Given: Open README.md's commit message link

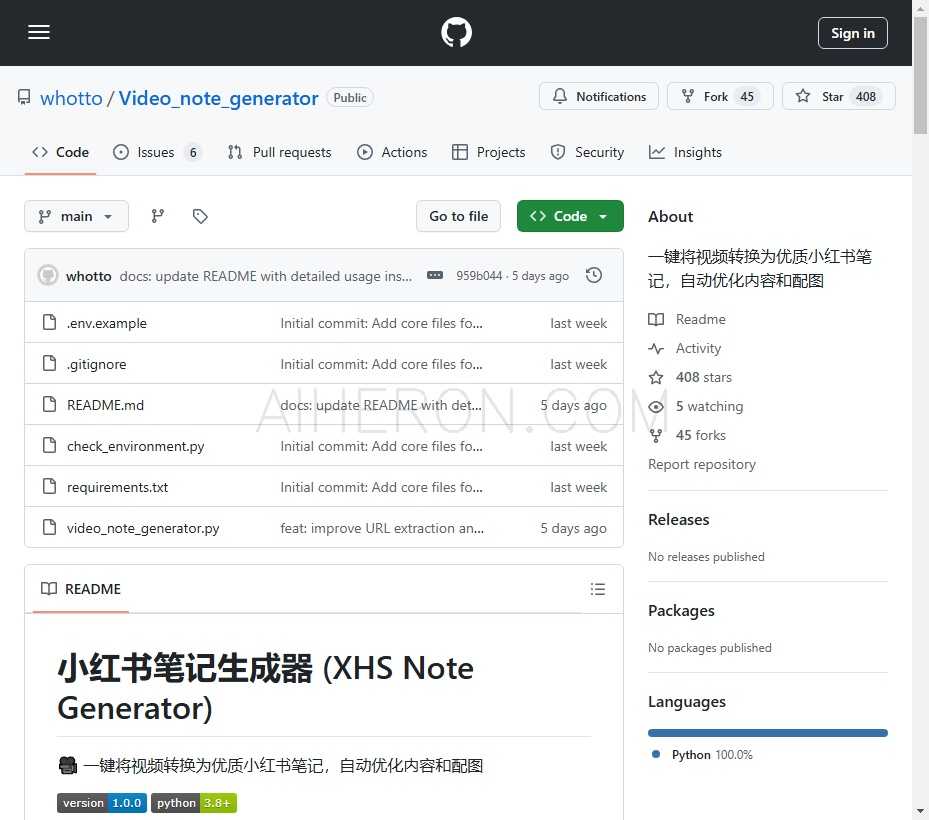Looking at the screenshot, I should point(380,405).
